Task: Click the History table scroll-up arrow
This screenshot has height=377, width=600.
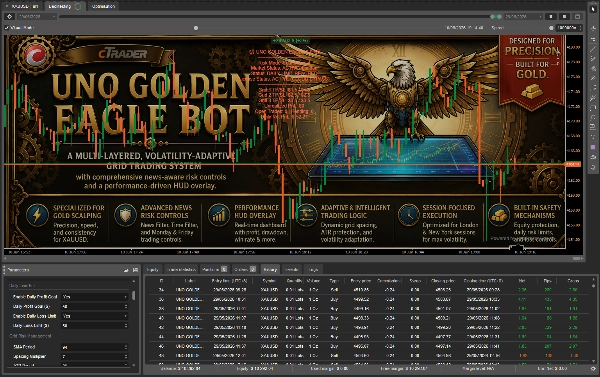Action: coord(593,280)
